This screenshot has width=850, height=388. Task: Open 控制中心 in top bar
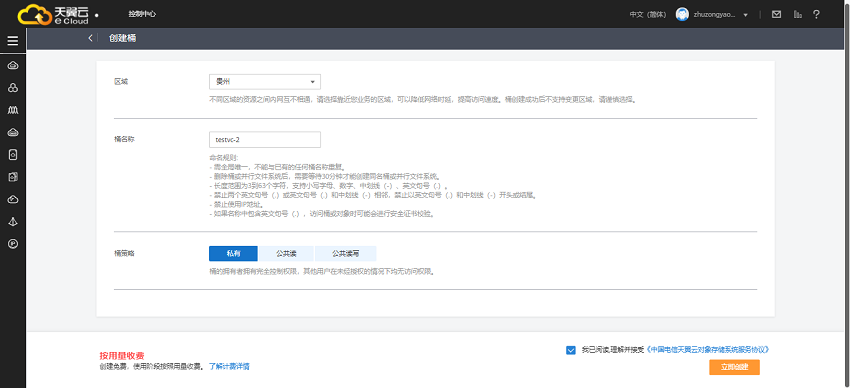pos(142,14)
